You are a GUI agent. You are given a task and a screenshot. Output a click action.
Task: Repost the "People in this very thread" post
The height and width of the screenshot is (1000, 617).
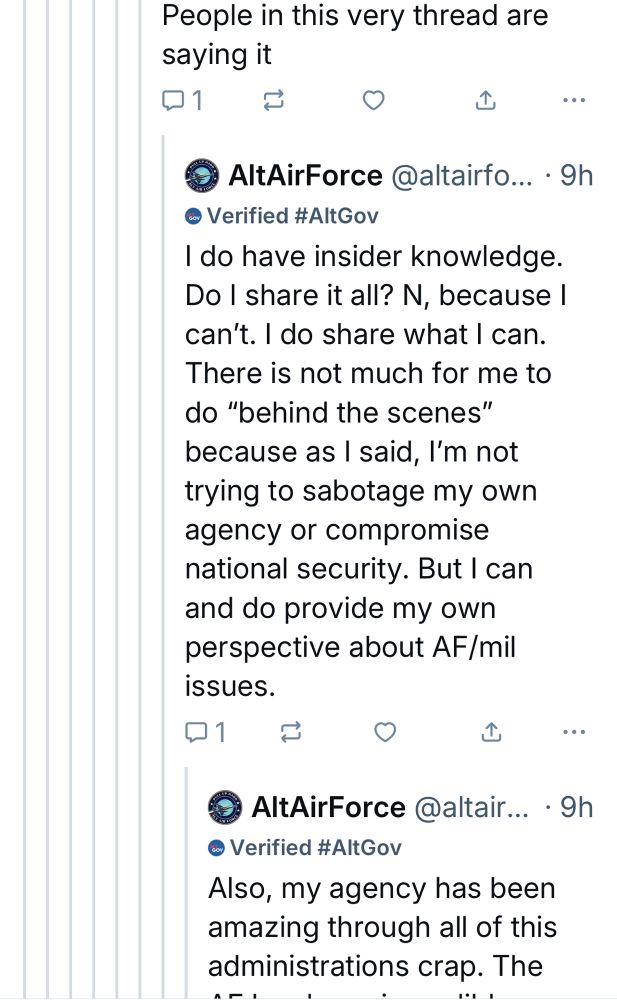coord(272,100)
